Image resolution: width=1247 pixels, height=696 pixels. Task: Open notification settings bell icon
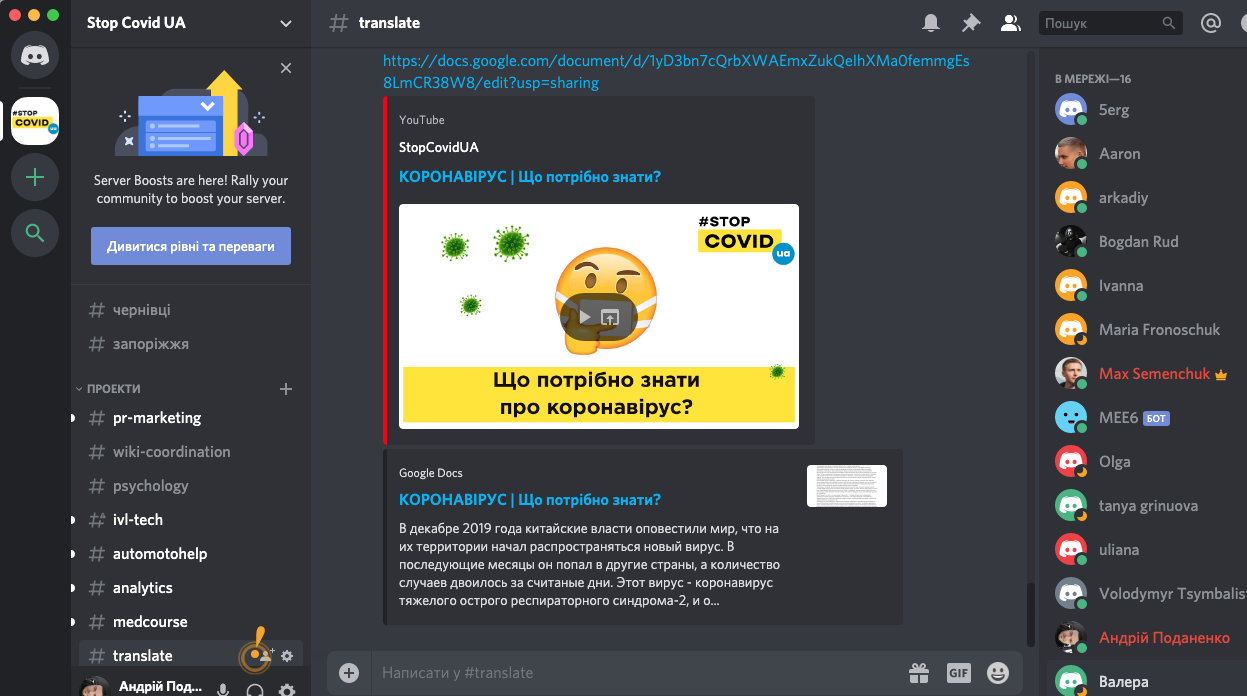[931, 23]
